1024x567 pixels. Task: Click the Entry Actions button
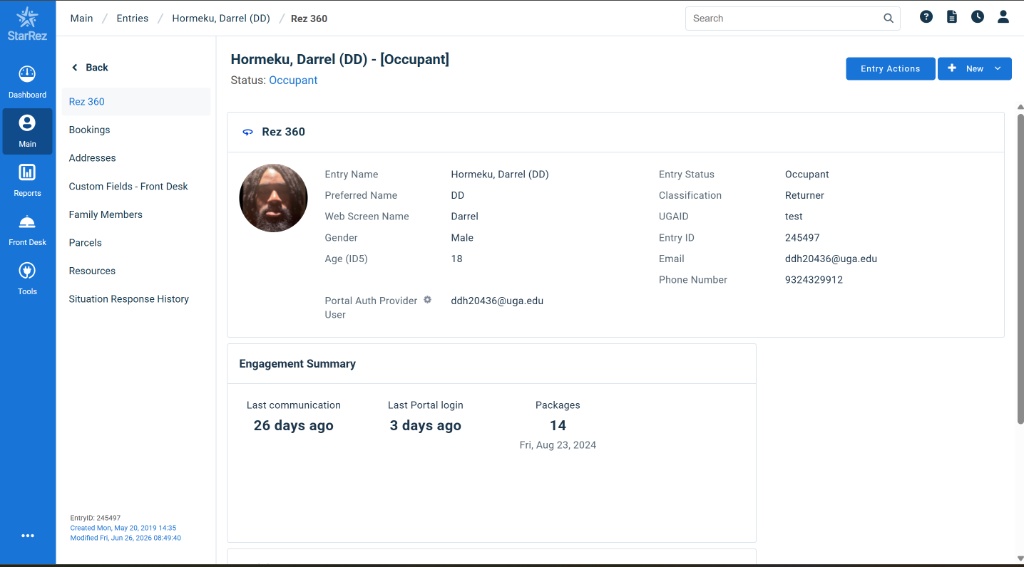pyautogui.click(x=890, y=69)
